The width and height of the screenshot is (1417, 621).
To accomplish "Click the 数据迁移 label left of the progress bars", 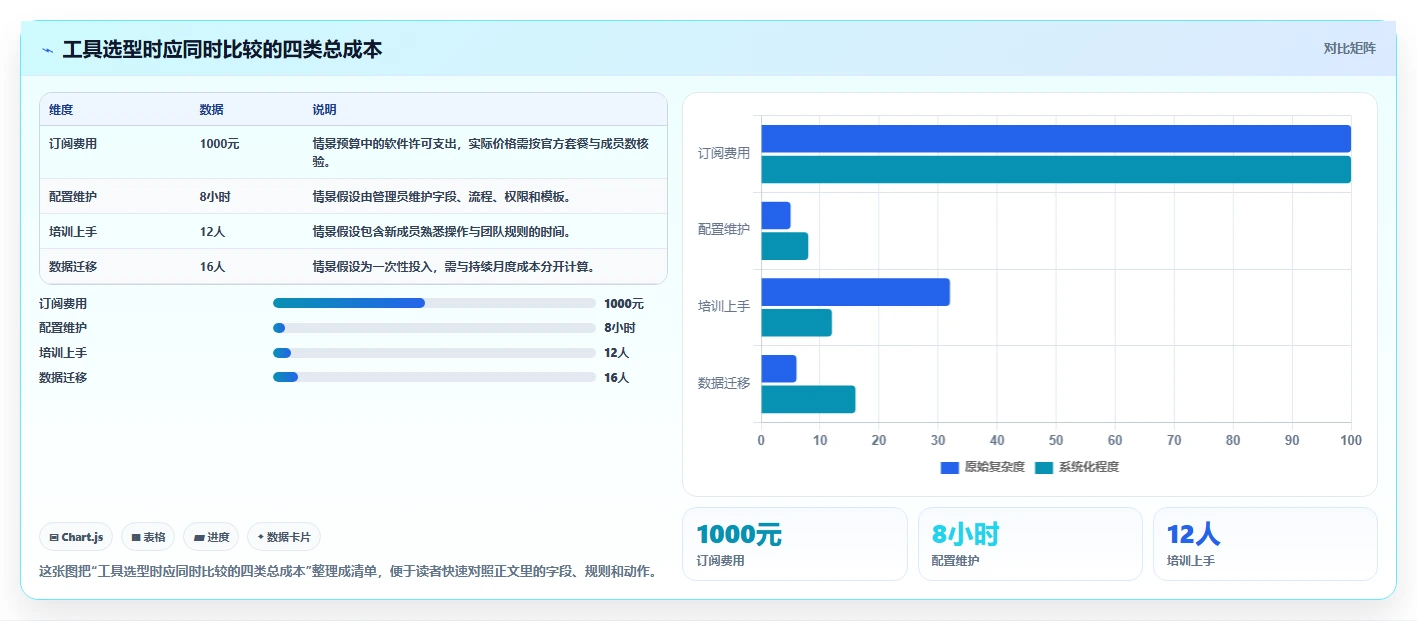I will (x=63, y=378).
